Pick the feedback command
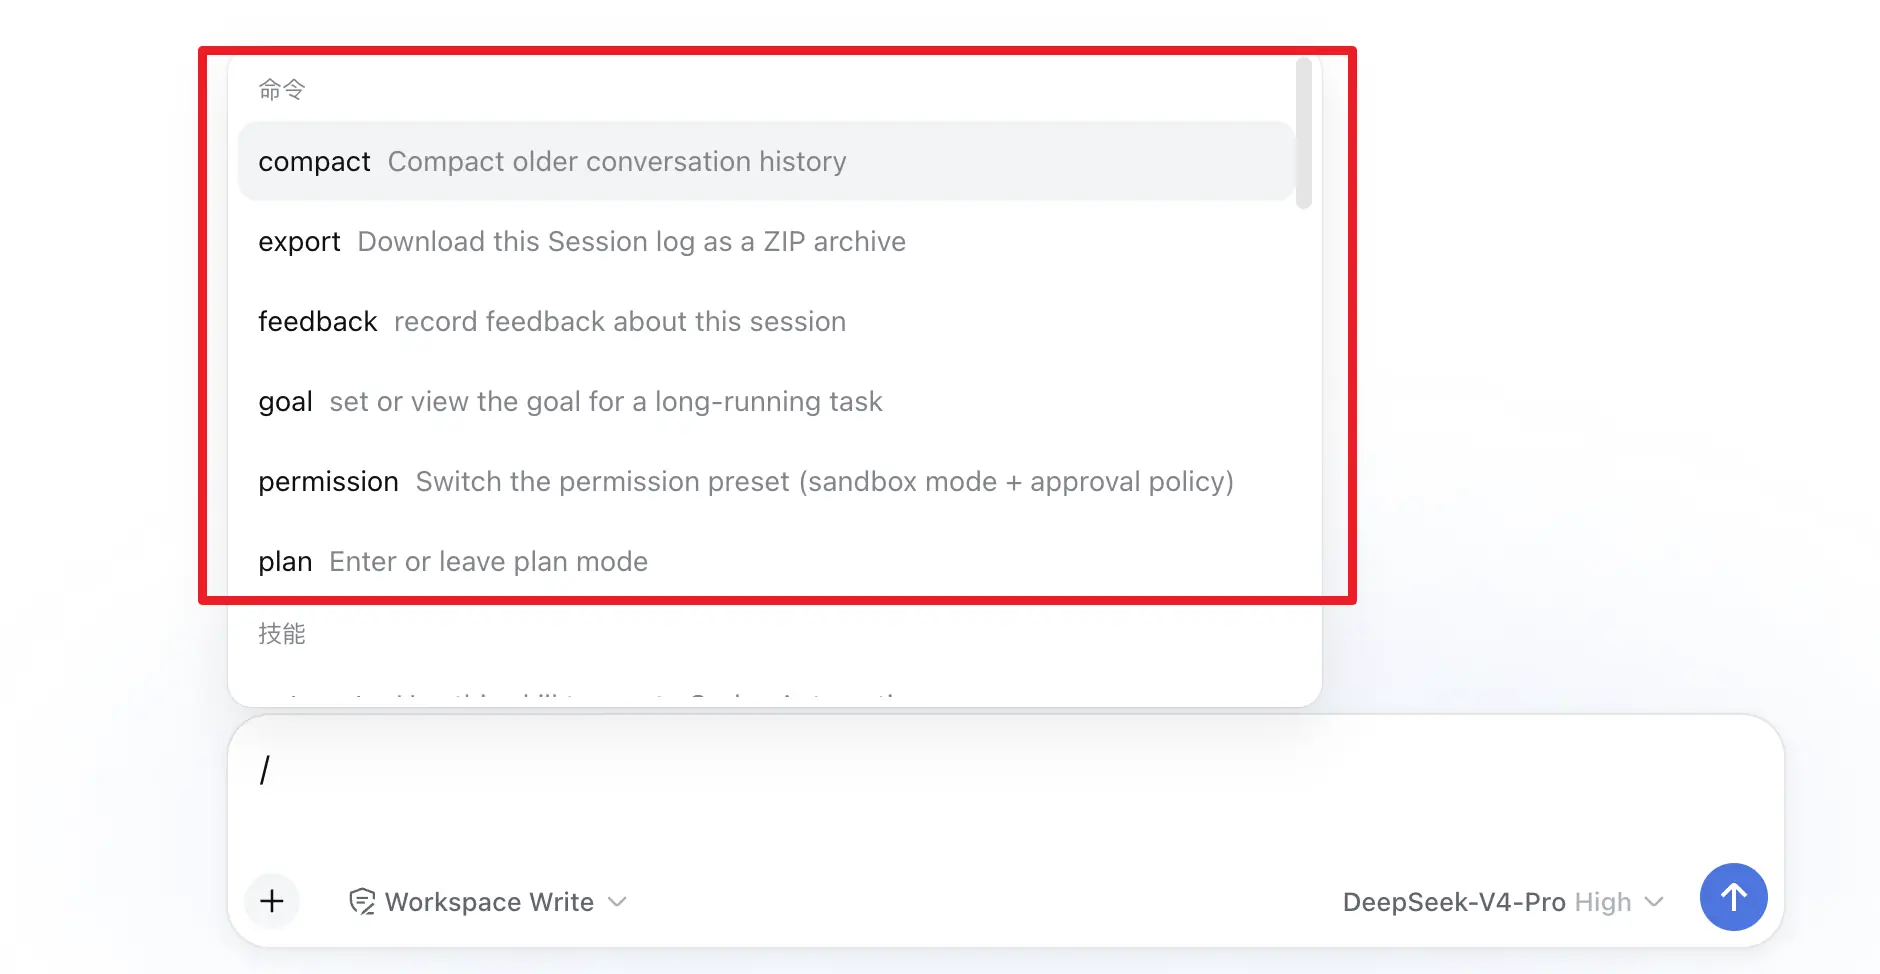Image resolution: width=1880 pixels, height=974 pixels. click(x=766, y=321)
